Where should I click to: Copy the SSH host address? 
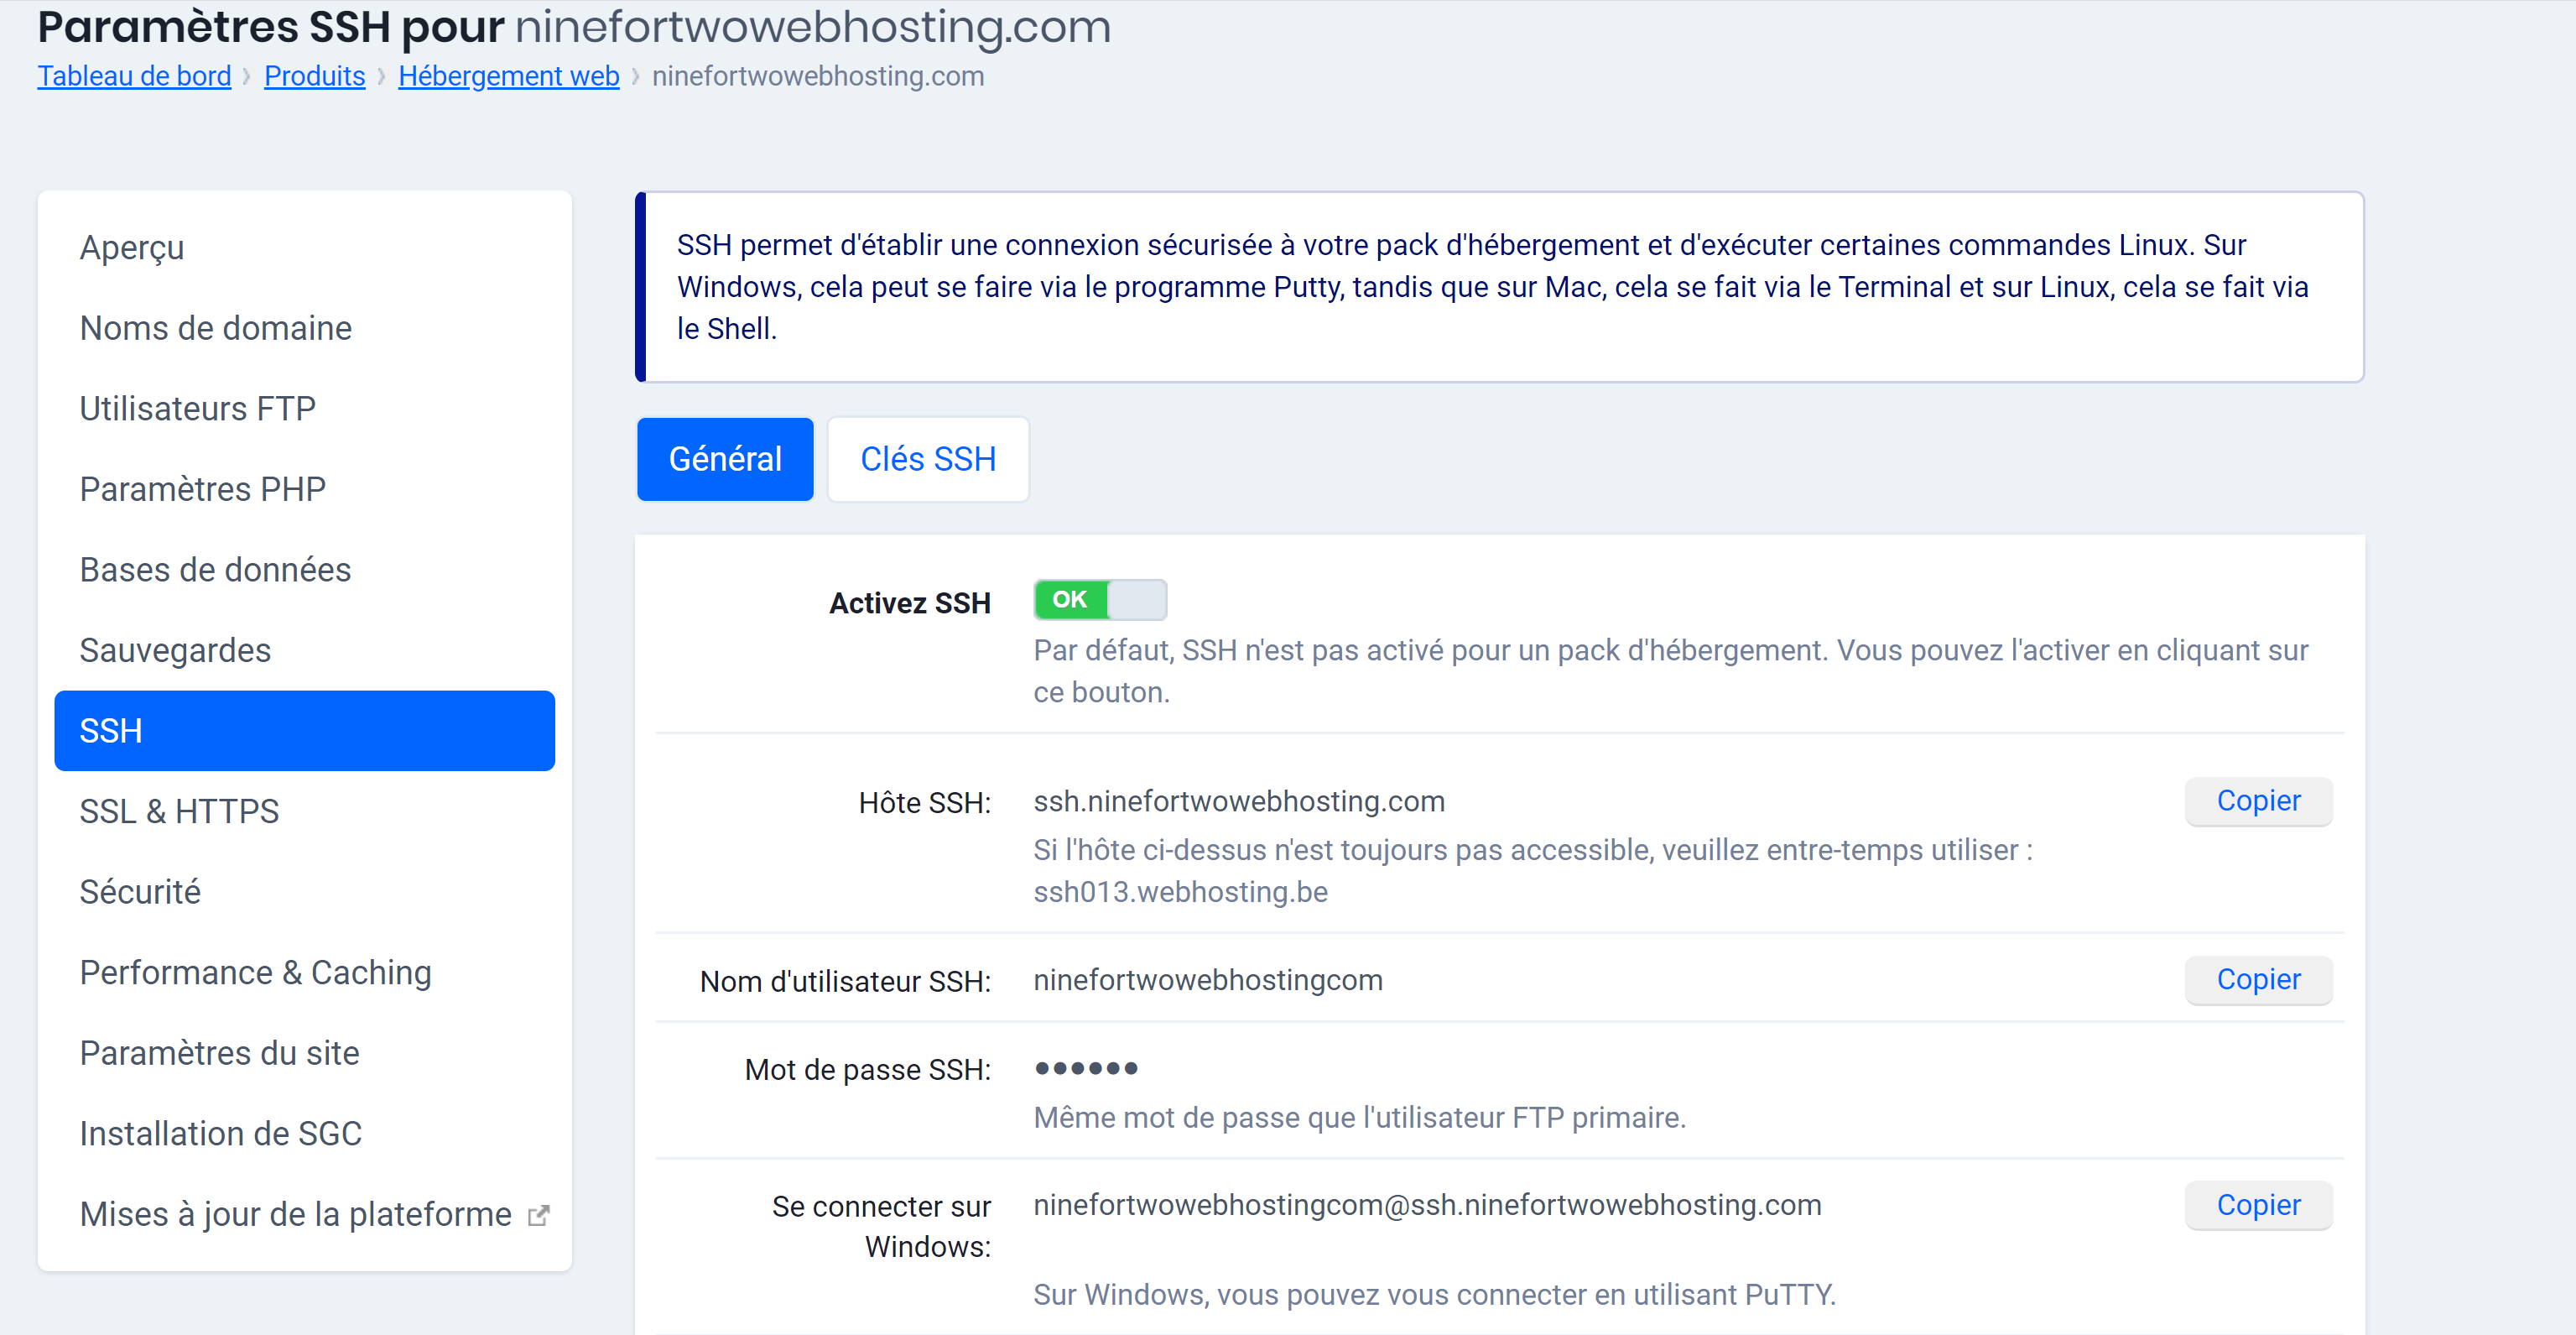(x=2258, y=801)
